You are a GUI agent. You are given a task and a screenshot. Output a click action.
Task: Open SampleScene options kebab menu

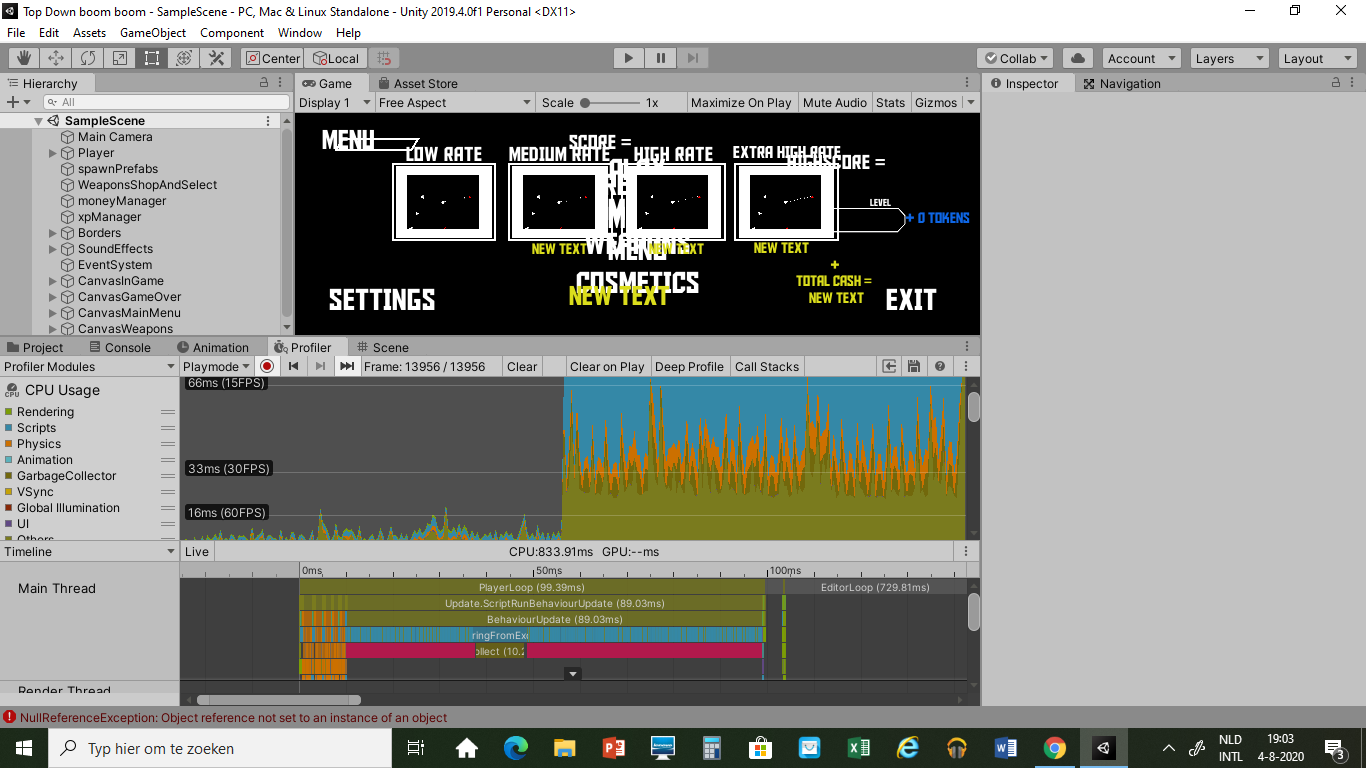(268, 121)
